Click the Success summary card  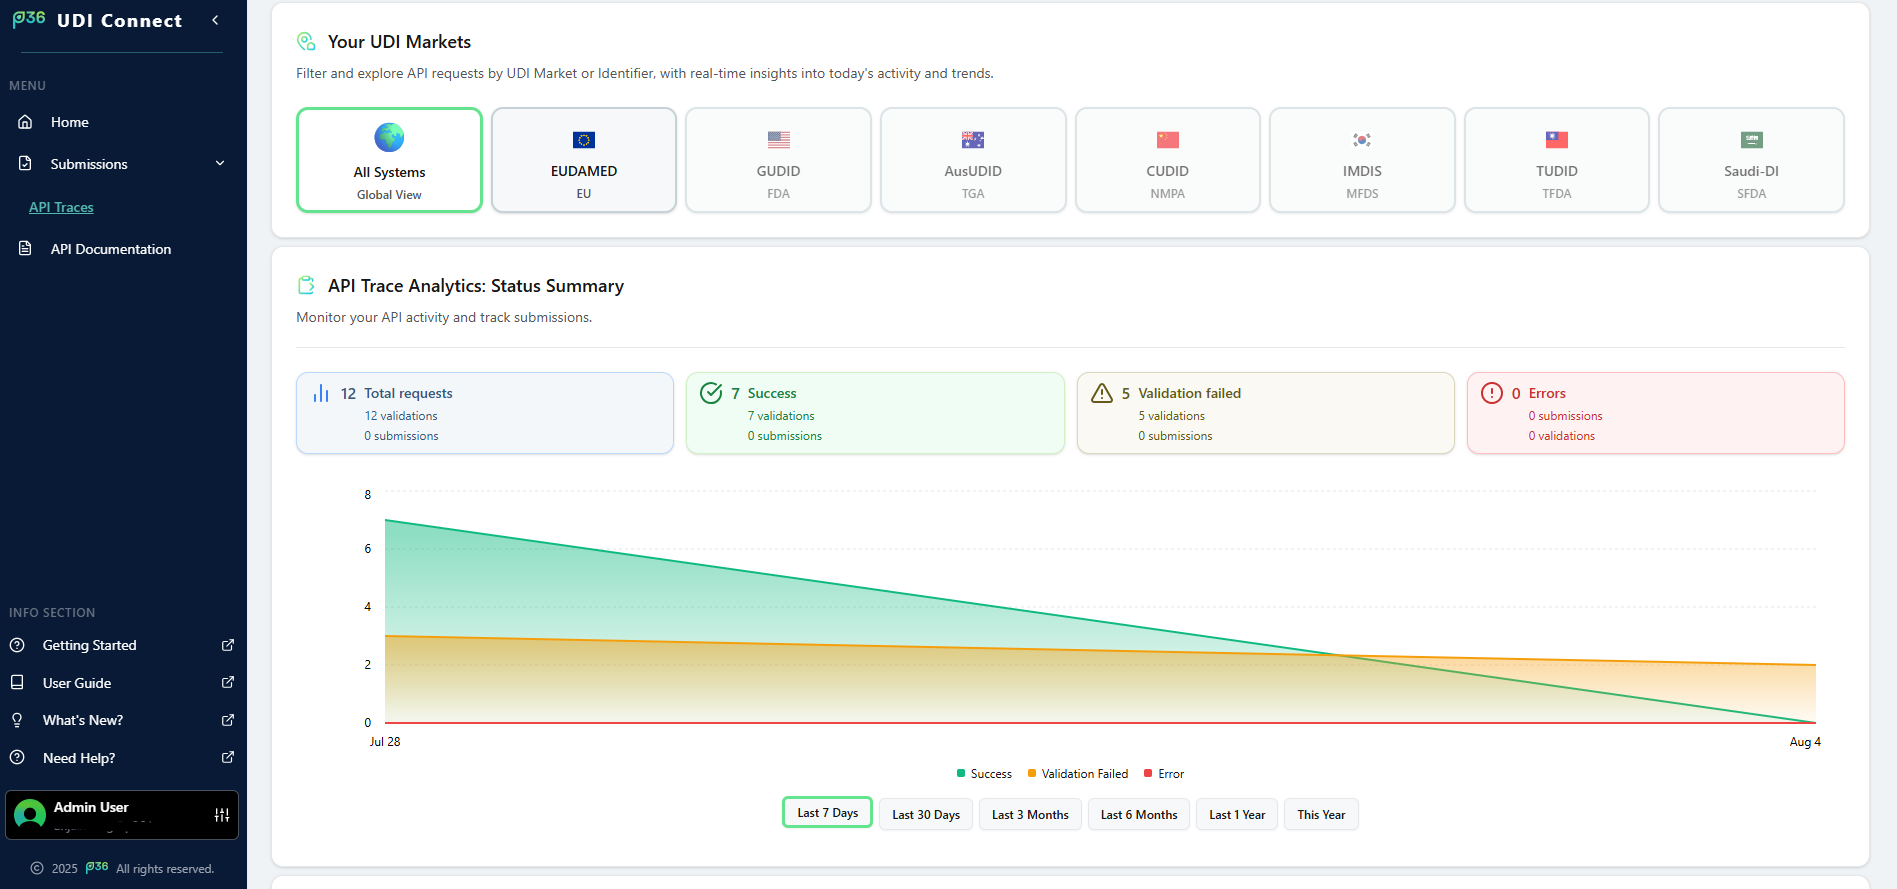[x=875, y=413]
